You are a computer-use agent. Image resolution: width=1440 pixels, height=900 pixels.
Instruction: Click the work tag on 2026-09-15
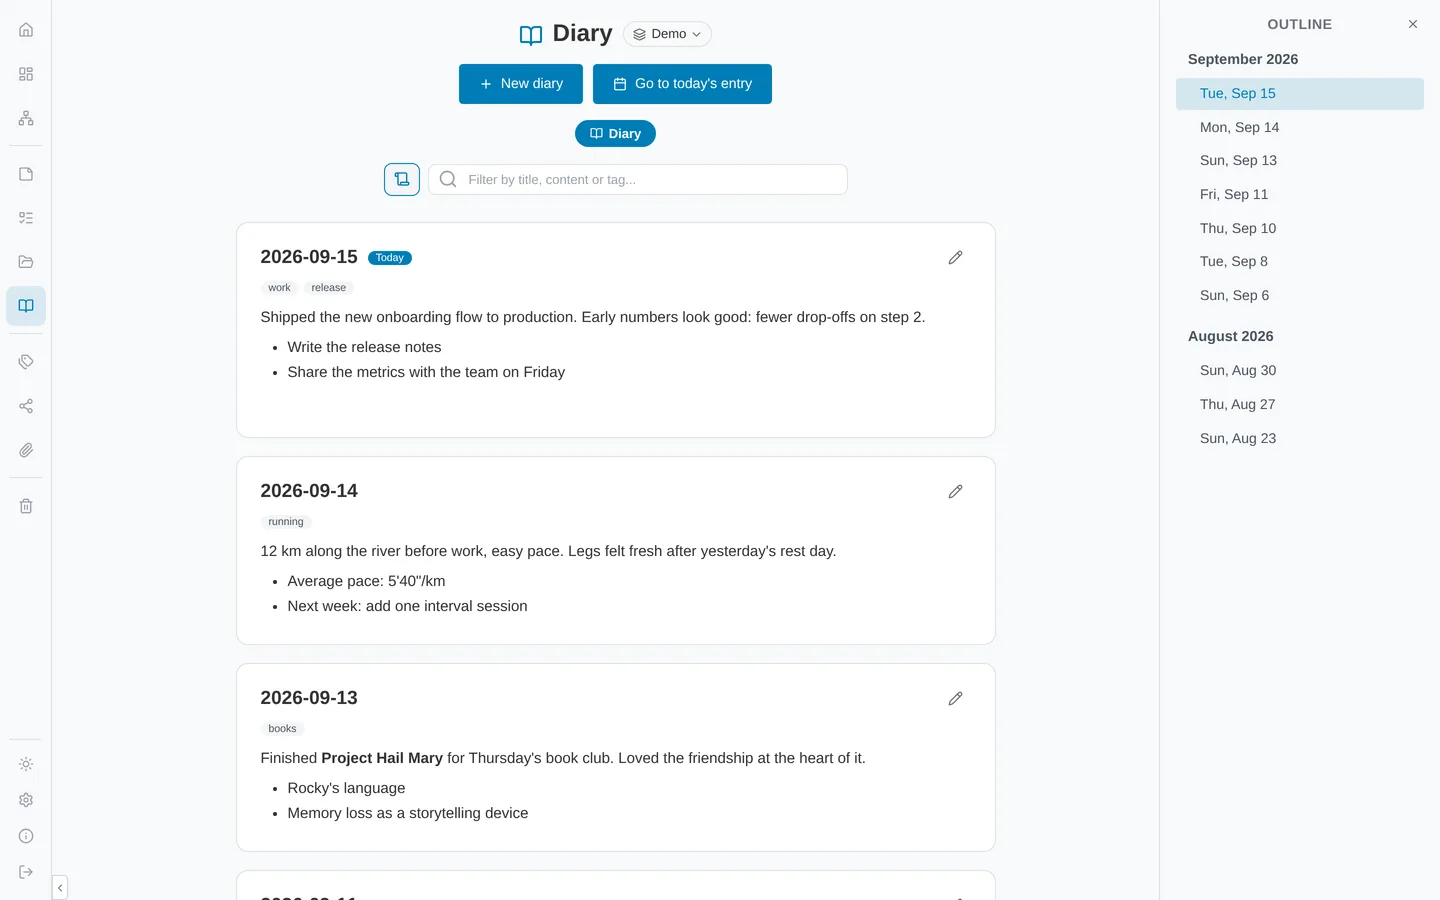[279, 288]
